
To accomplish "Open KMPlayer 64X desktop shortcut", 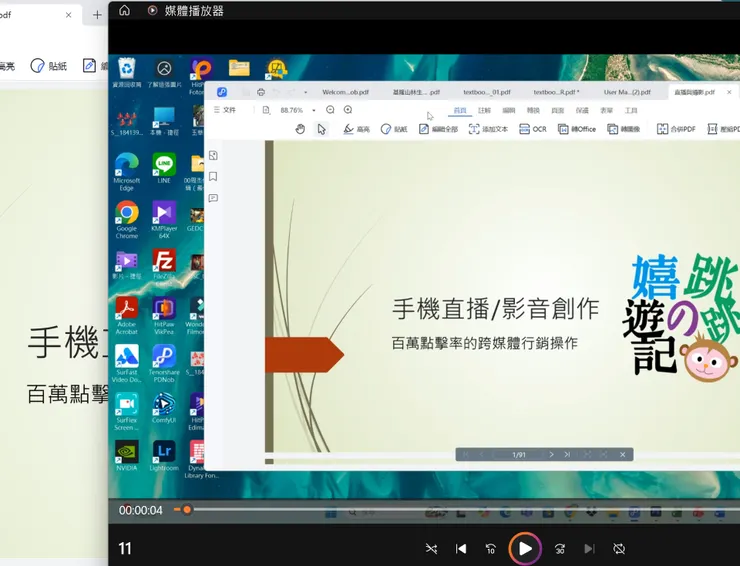I will click(164, 220).
